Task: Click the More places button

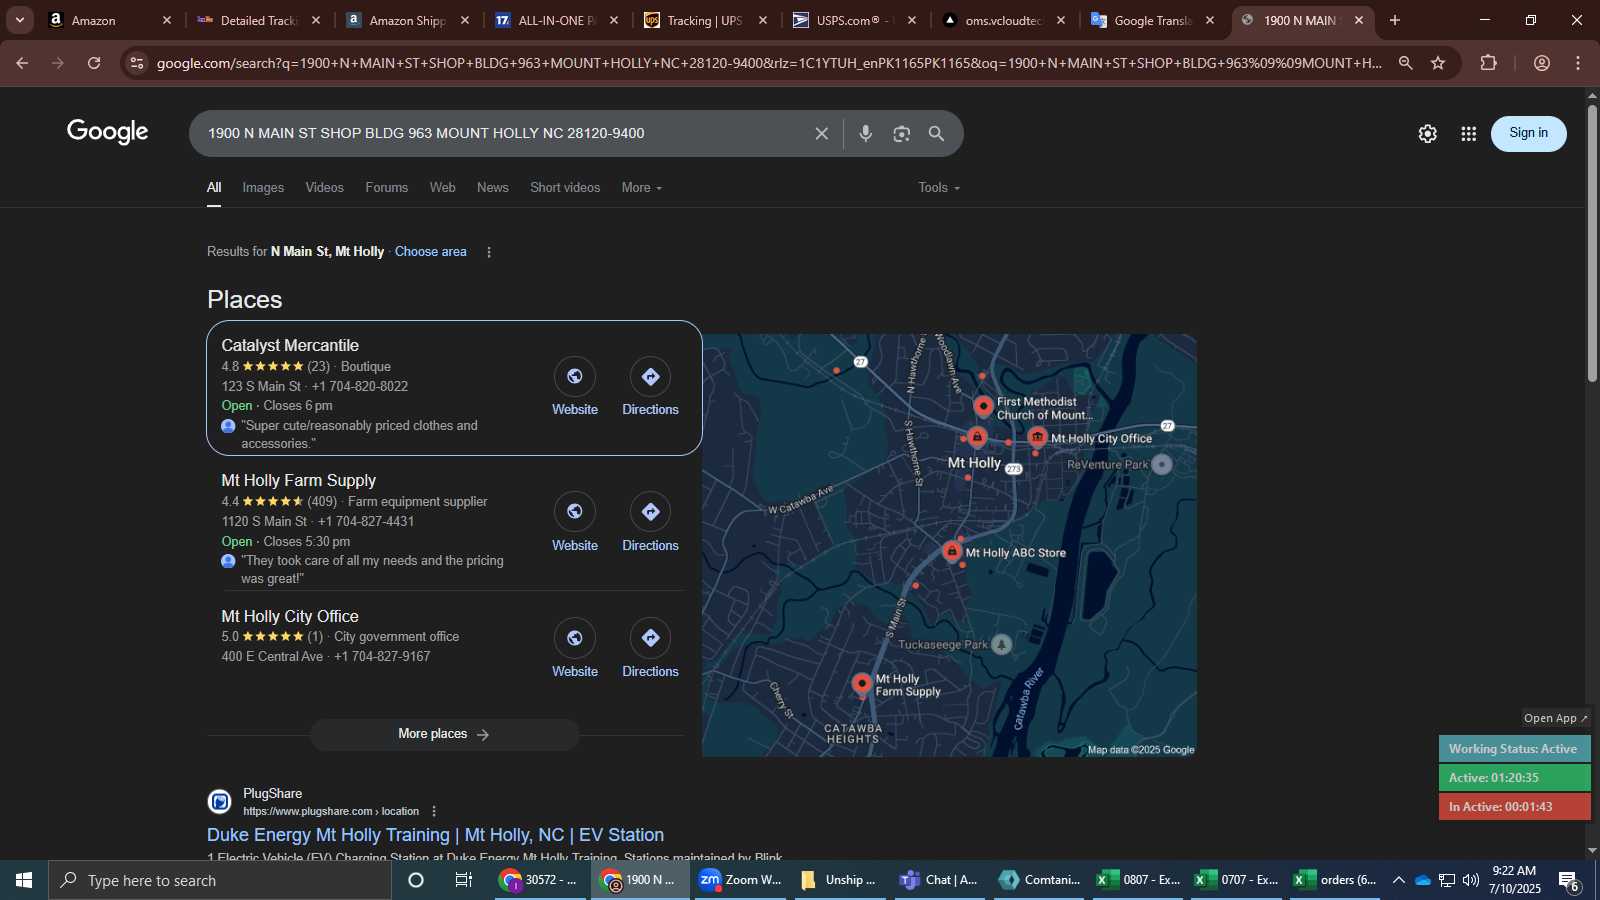Action: 444,734
